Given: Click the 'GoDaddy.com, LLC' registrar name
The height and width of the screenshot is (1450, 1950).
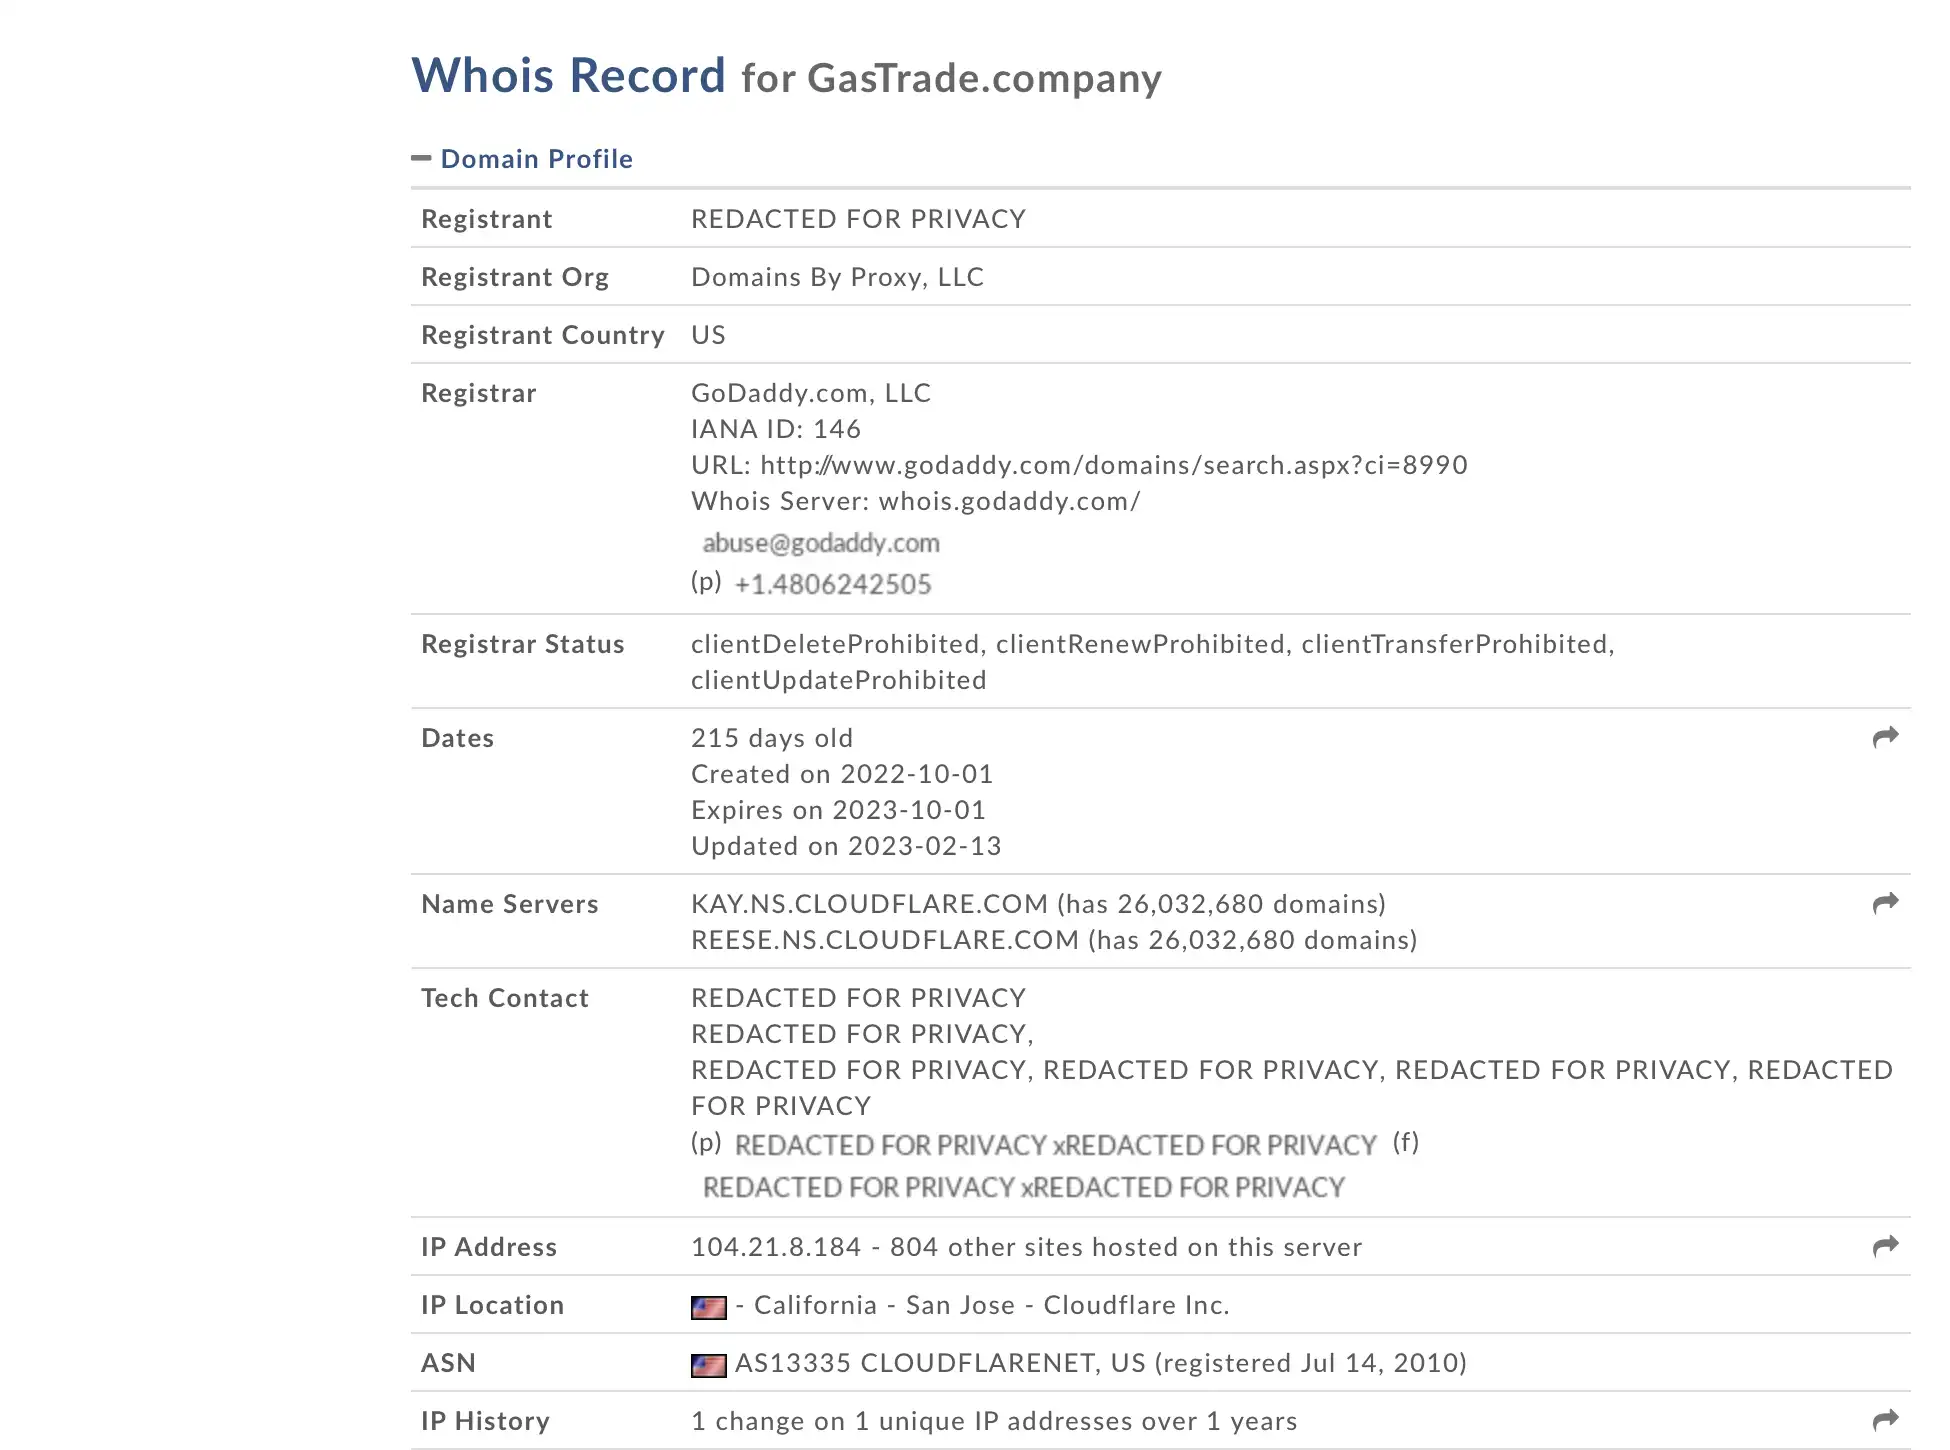Looking at the screenshot, I should pyautogui.click(x=811, y=393).
